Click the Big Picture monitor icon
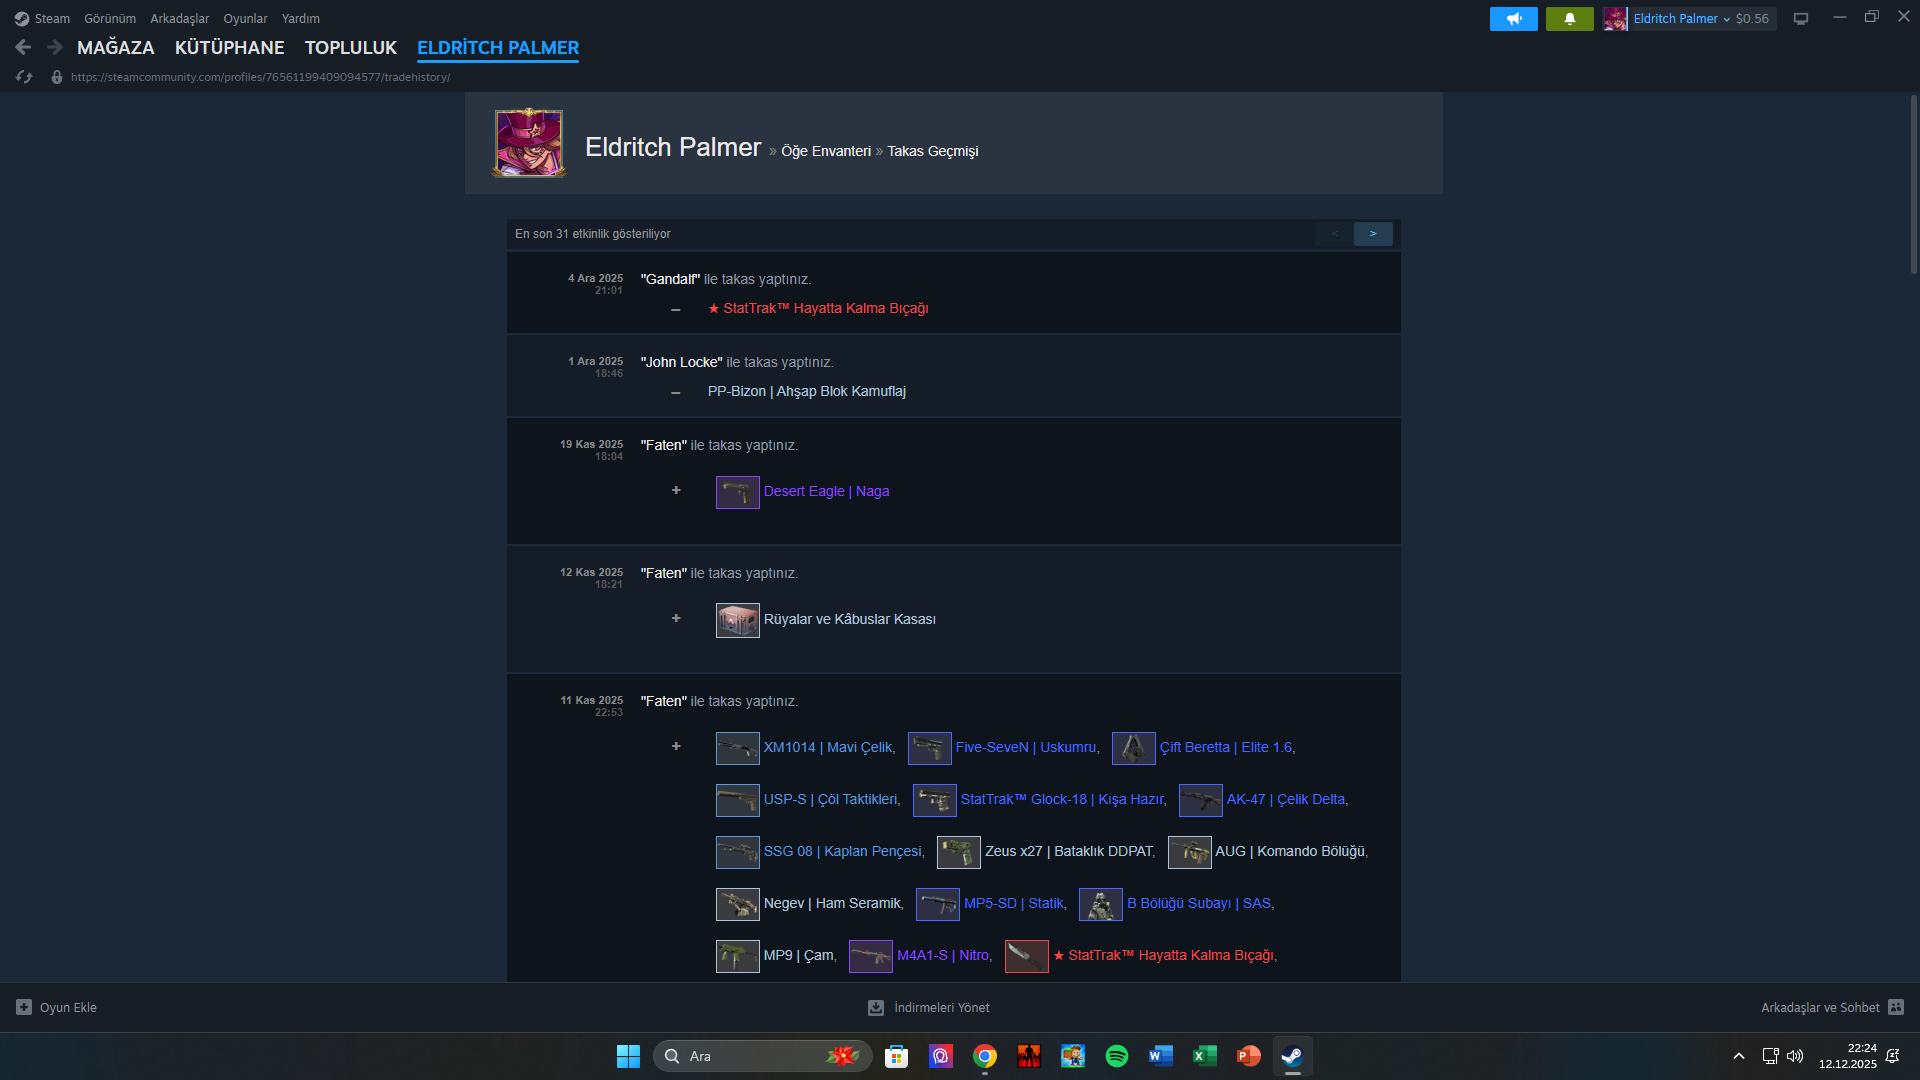The width and height of the screenshot is (1920, 1080). point(1801,19)
